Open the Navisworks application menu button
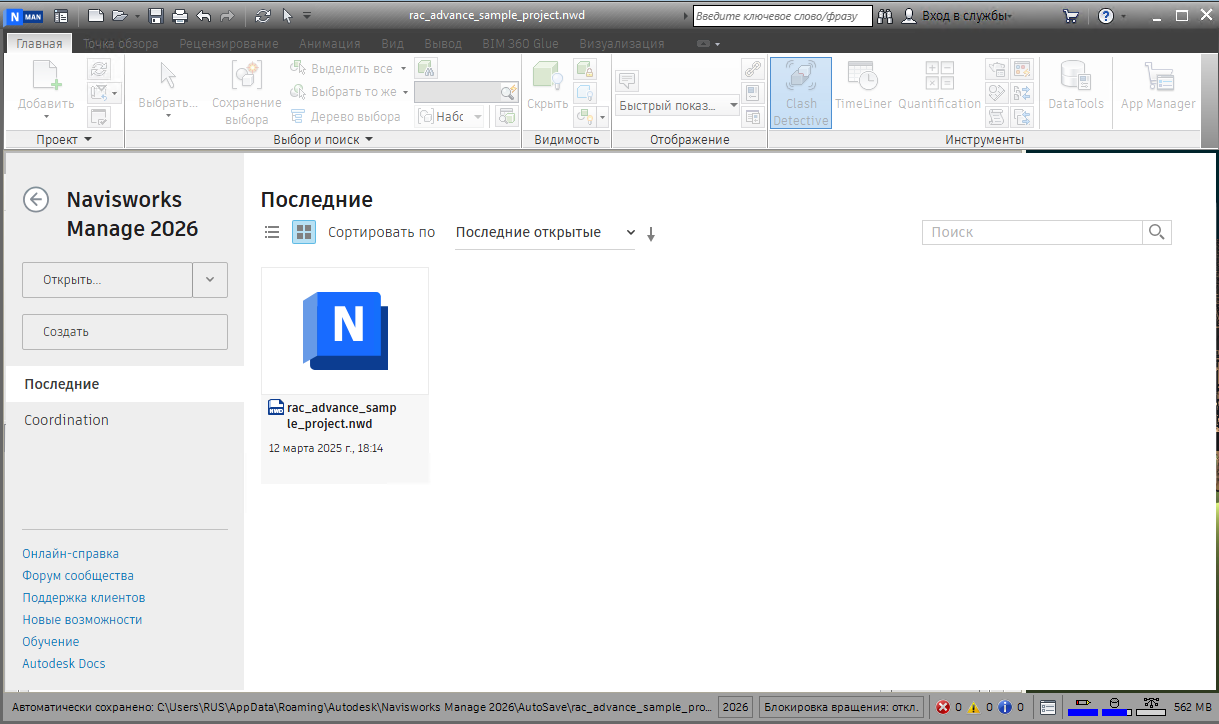The width and height of the screenshot is (1219, 724). pos(23,16)
